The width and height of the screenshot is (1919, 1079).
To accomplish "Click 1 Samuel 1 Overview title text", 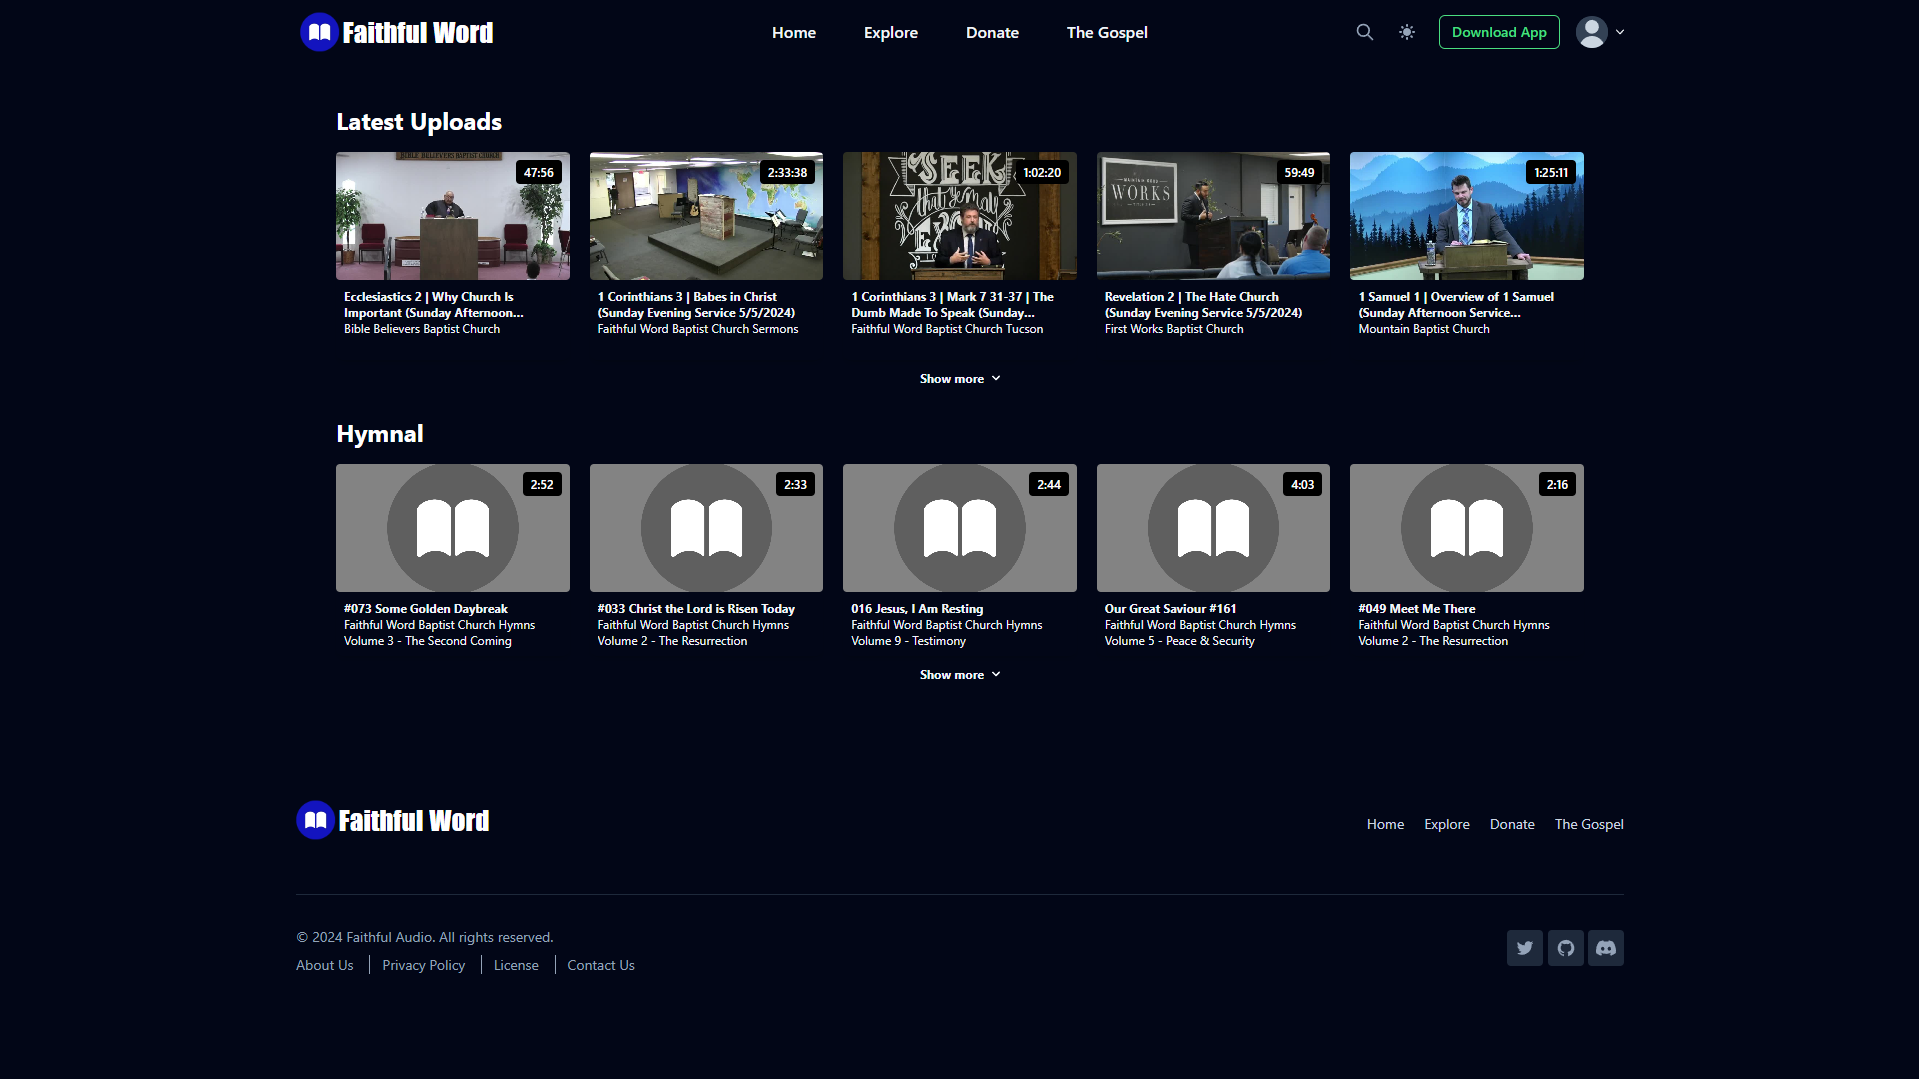I will pos(1455,305).
